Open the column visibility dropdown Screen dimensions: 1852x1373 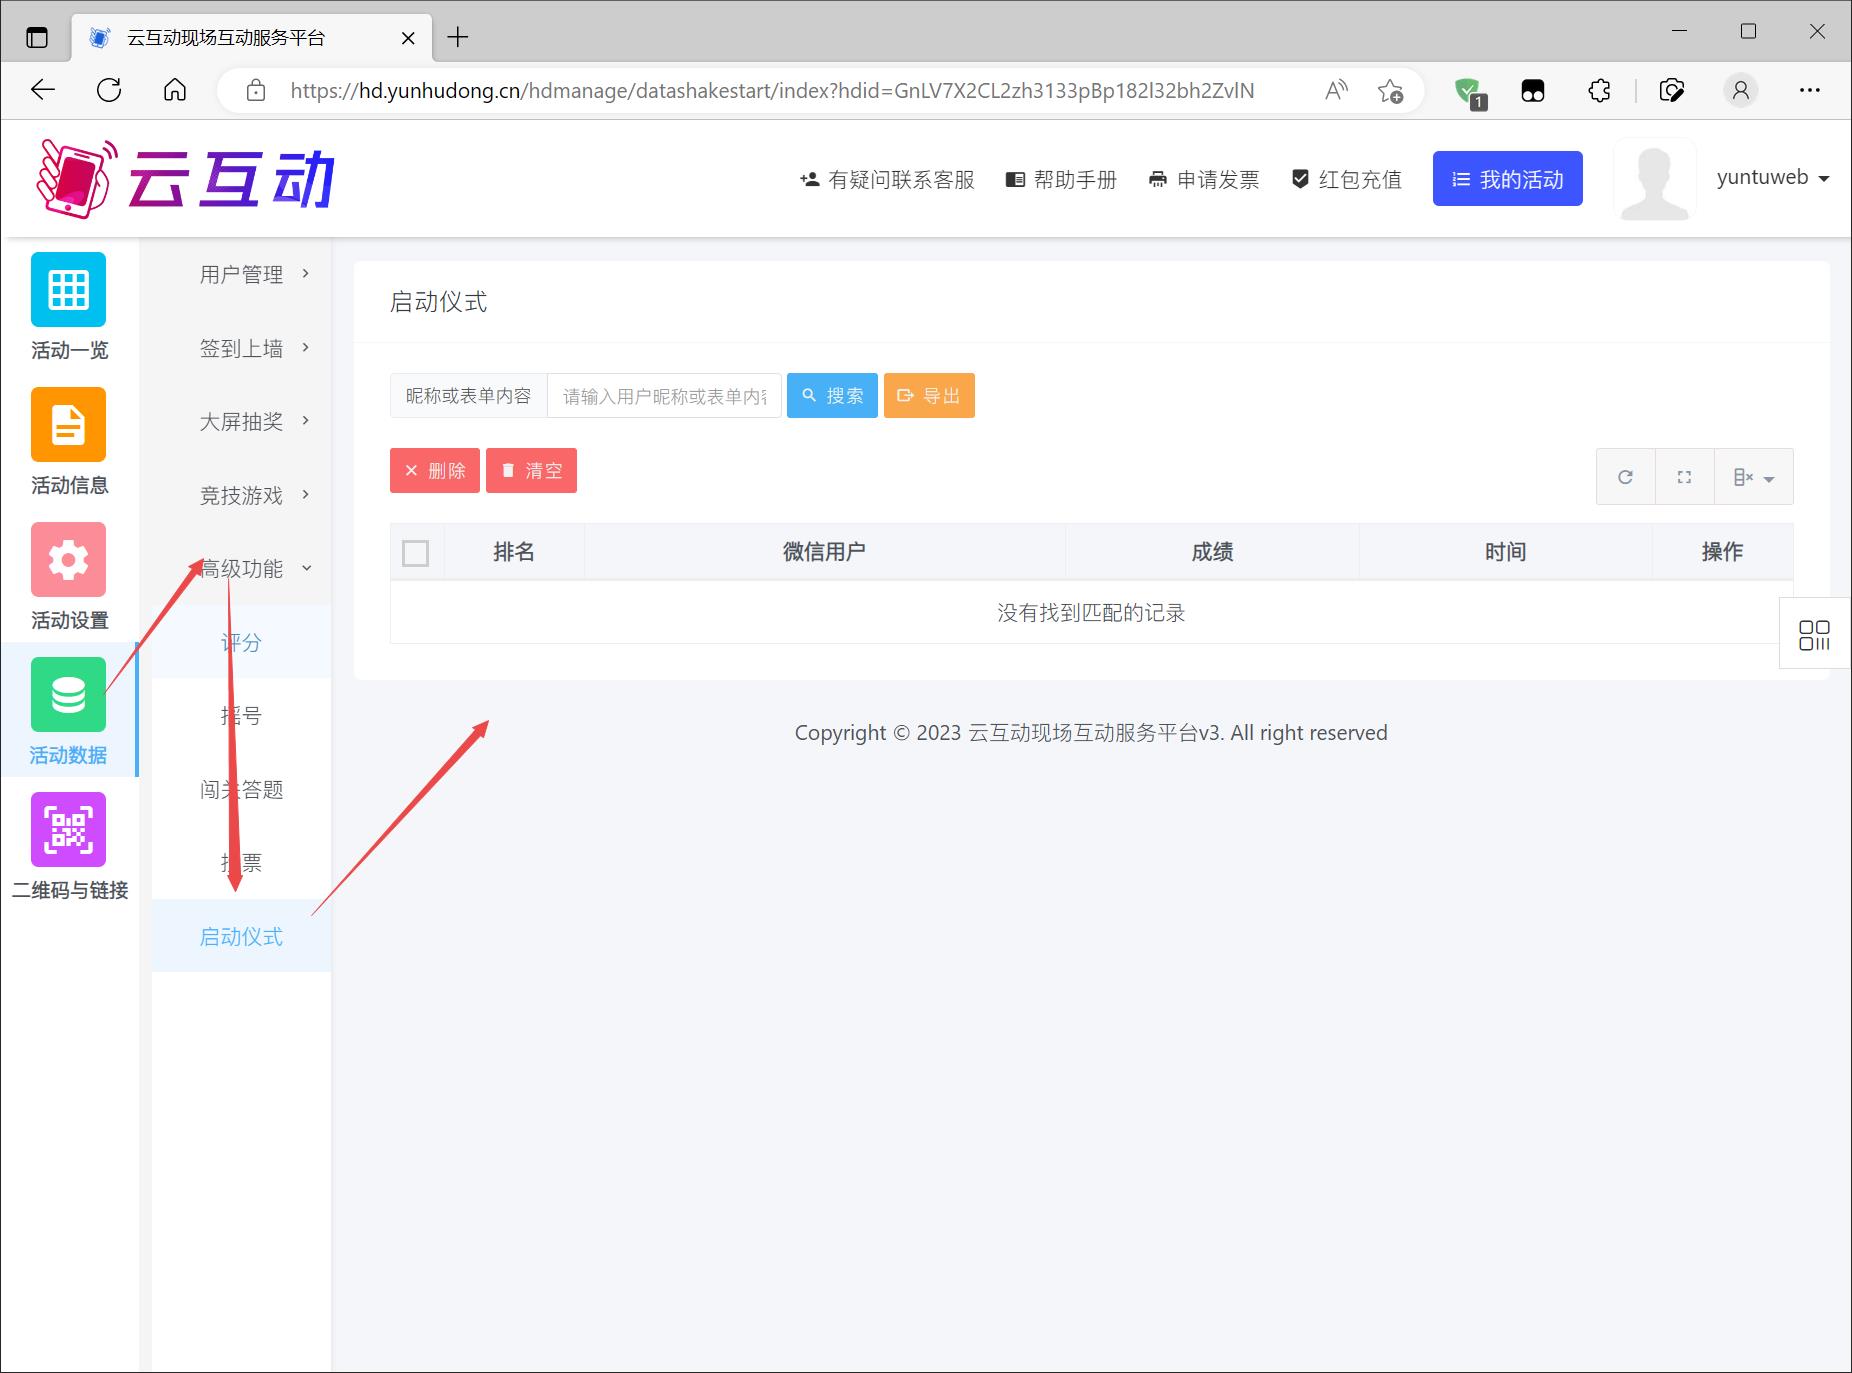pos(1753,477)
